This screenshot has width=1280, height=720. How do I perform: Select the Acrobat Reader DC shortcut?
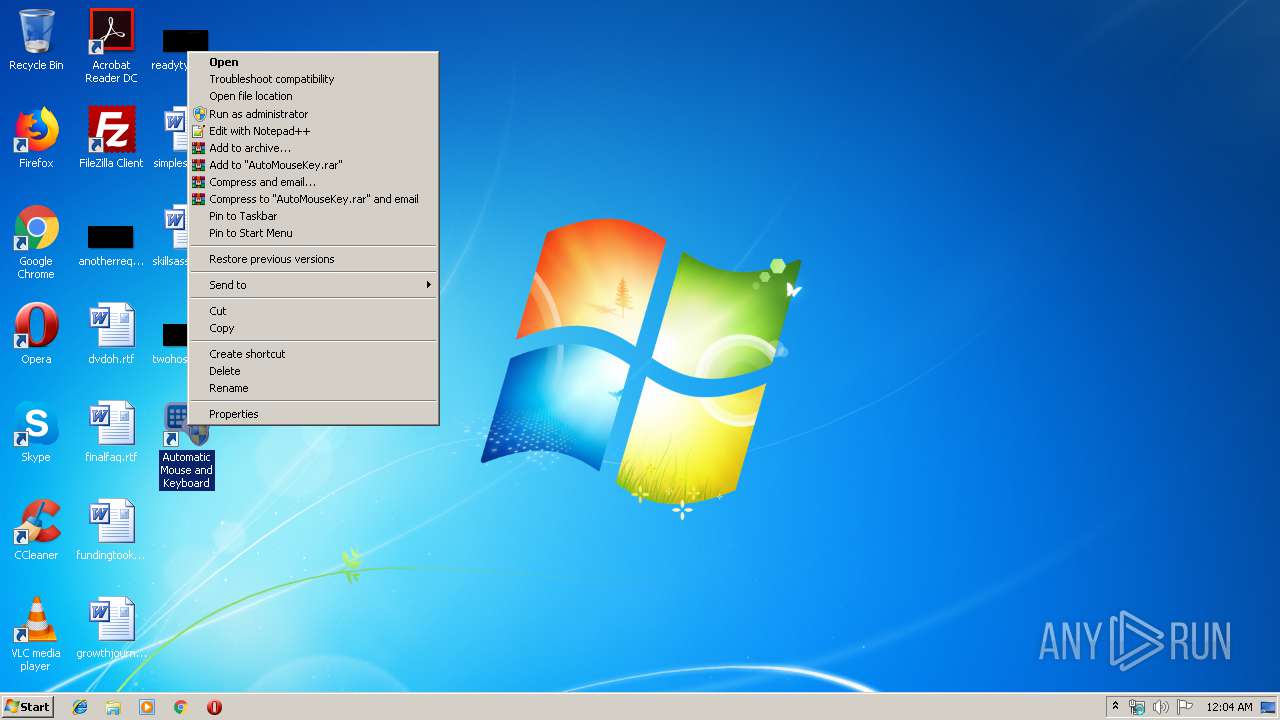click(x=111, y=45)
